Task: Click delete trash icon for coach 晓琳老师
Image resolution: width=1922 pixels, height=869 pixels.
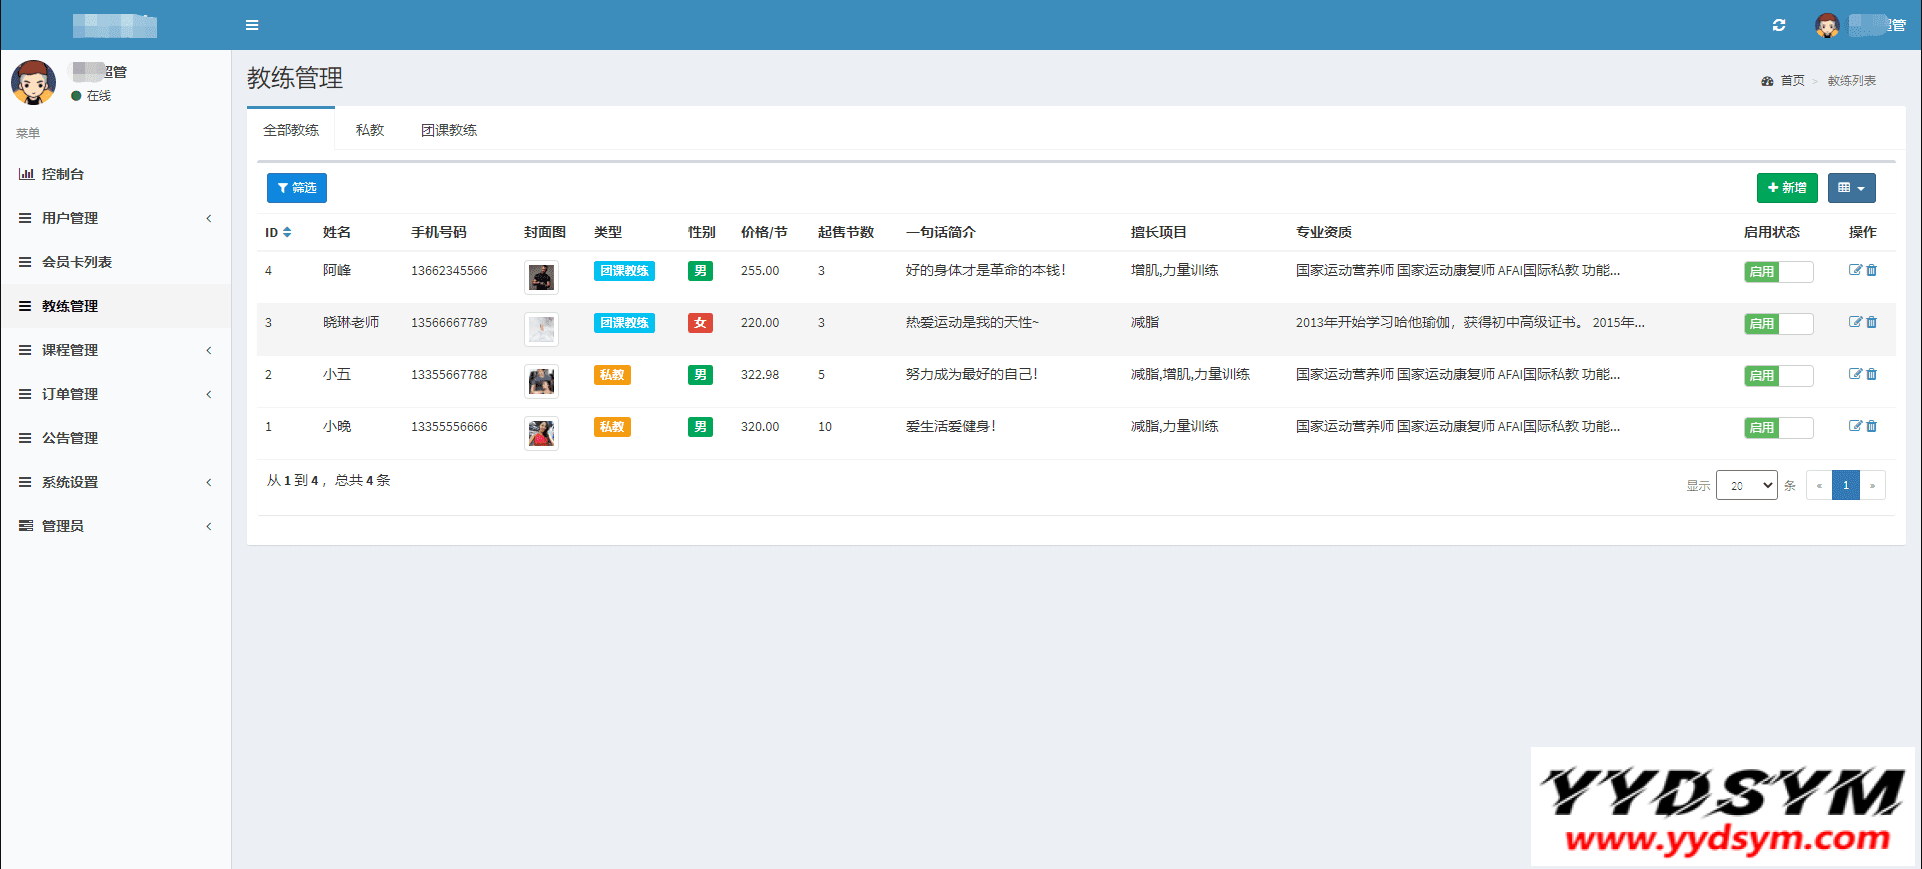Action: tap(1872, 322)
